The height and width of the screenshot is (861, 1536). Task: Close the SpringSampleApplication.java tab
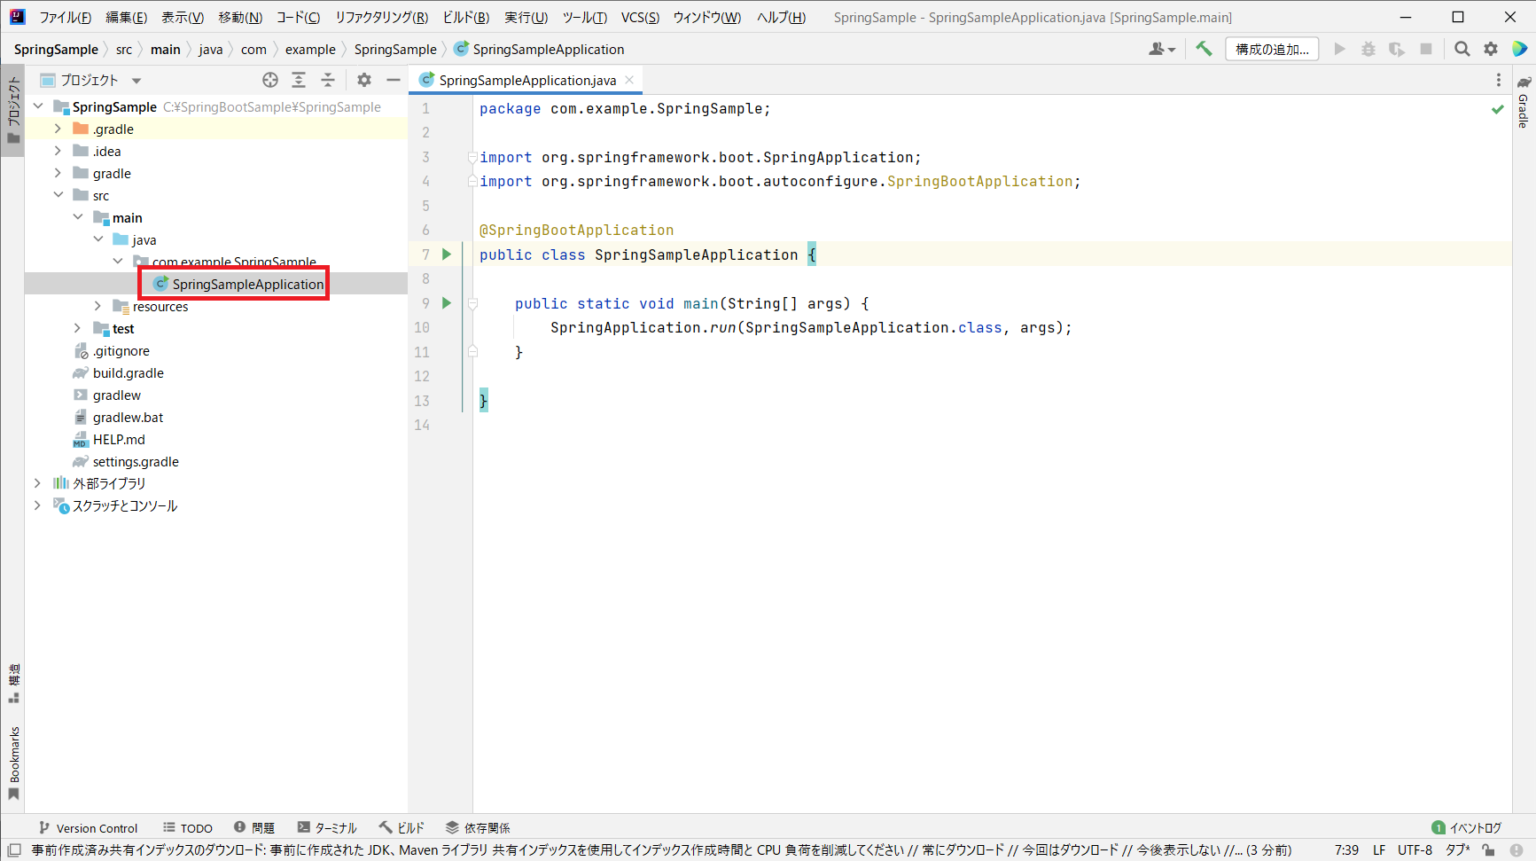(629, 80)
